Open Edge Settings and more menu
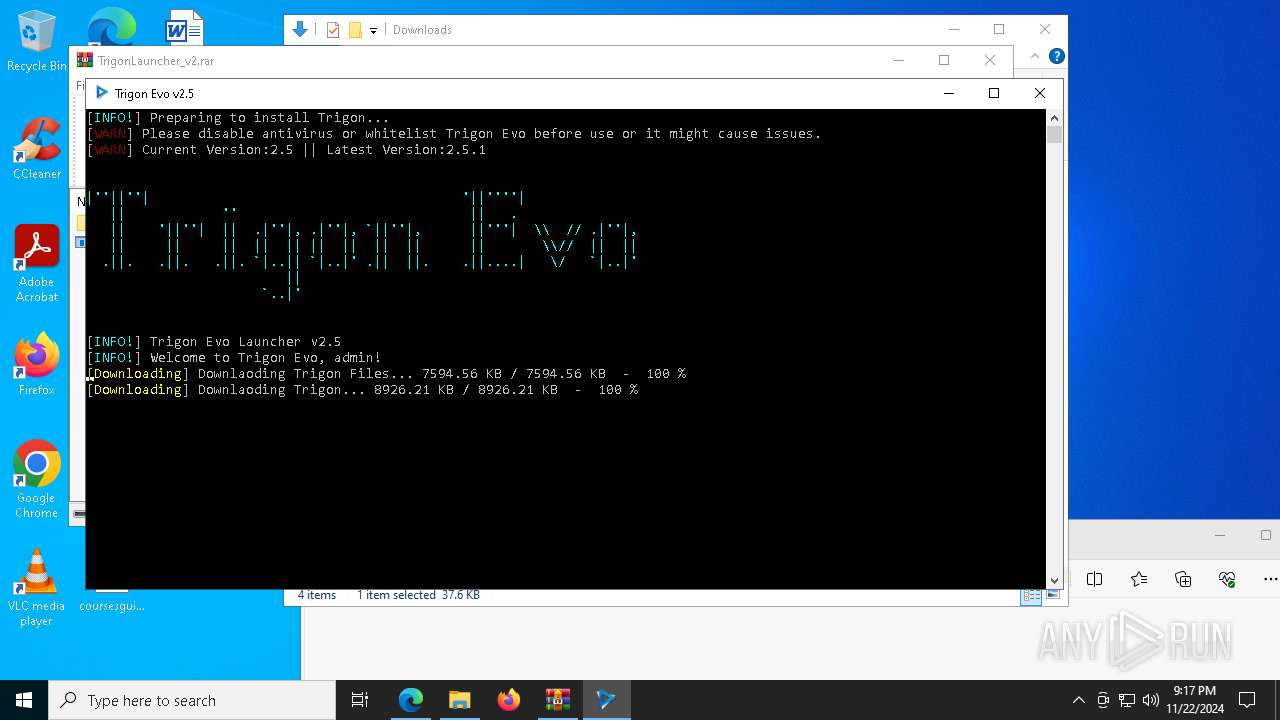 click(x=1270, y=579)
